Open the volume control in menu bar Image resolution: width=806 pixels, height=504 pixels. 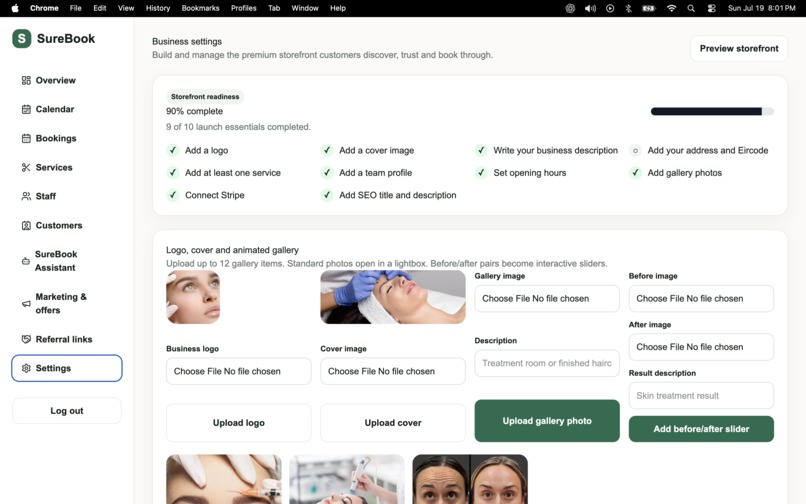(590, 8)
